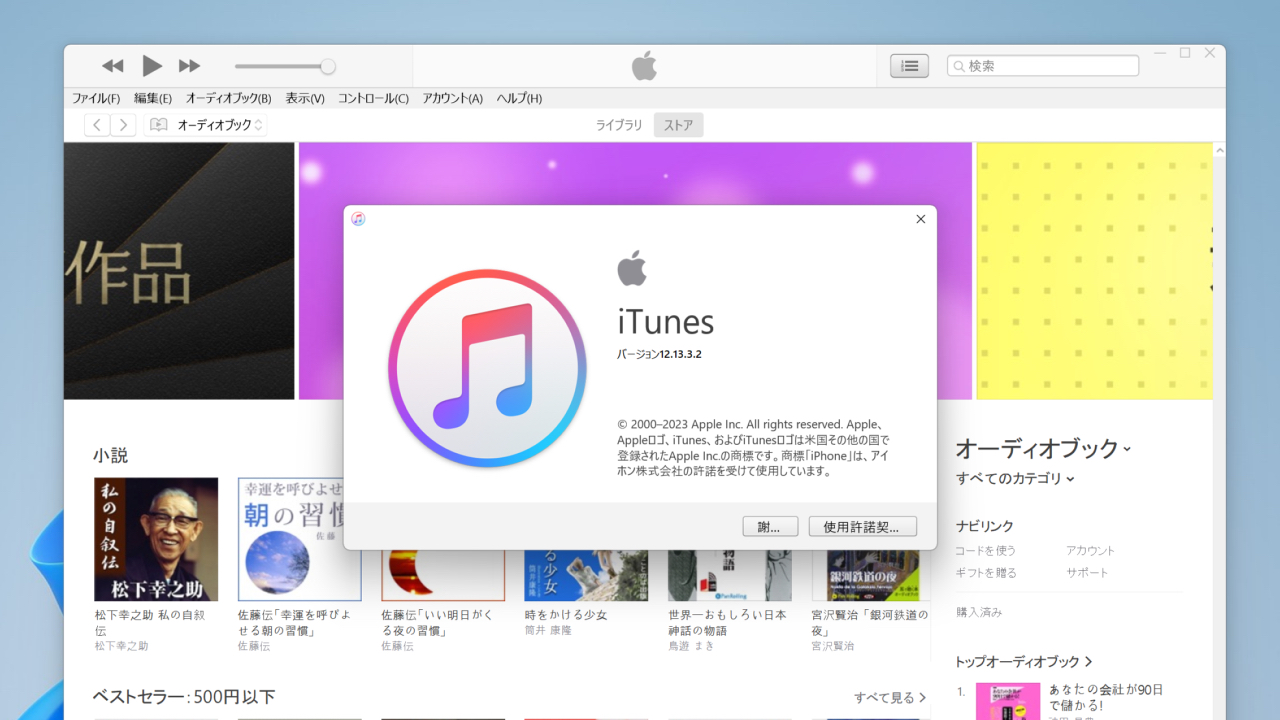Screen dimensions: 1280x720
Task: Open the すべてのカテゴリ dropdown
Action: tap(1015, 479)
